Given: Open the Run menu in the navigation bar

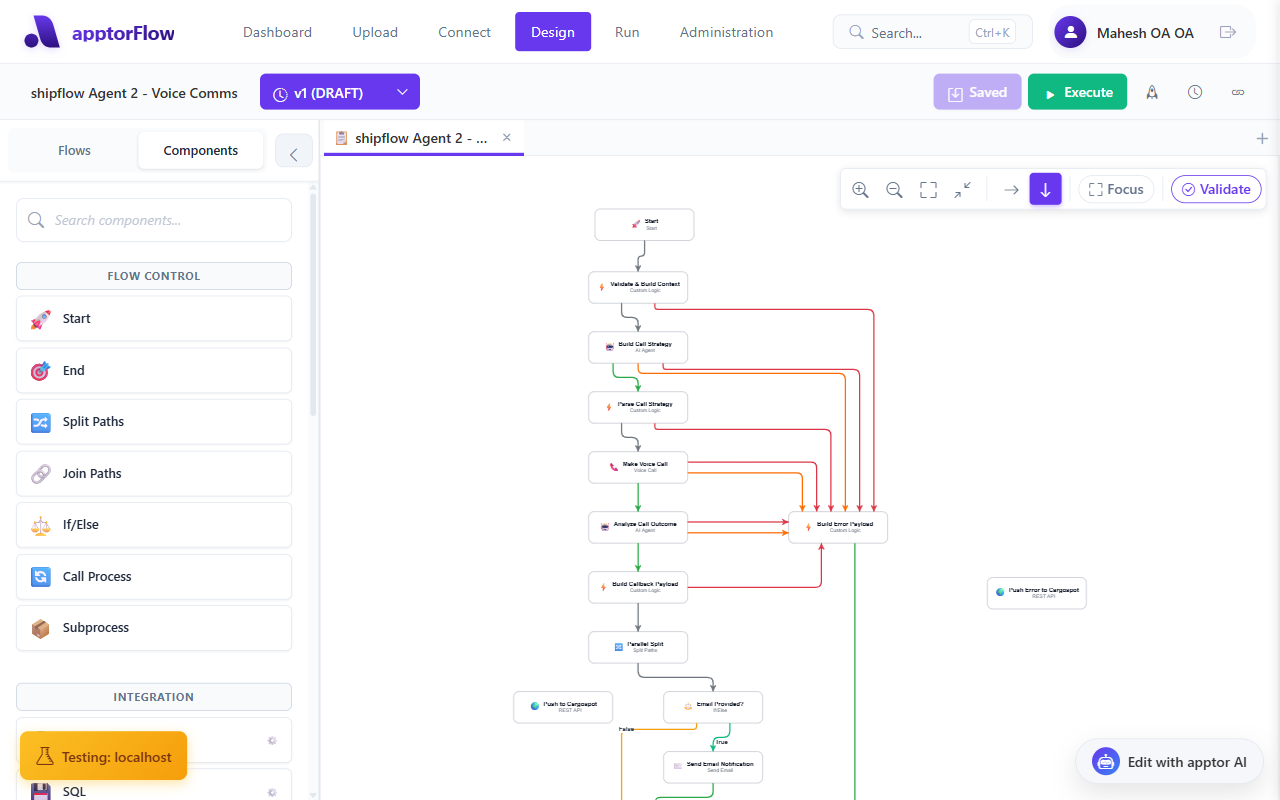Looking at the screenshot, I should [x=627, y=32].
